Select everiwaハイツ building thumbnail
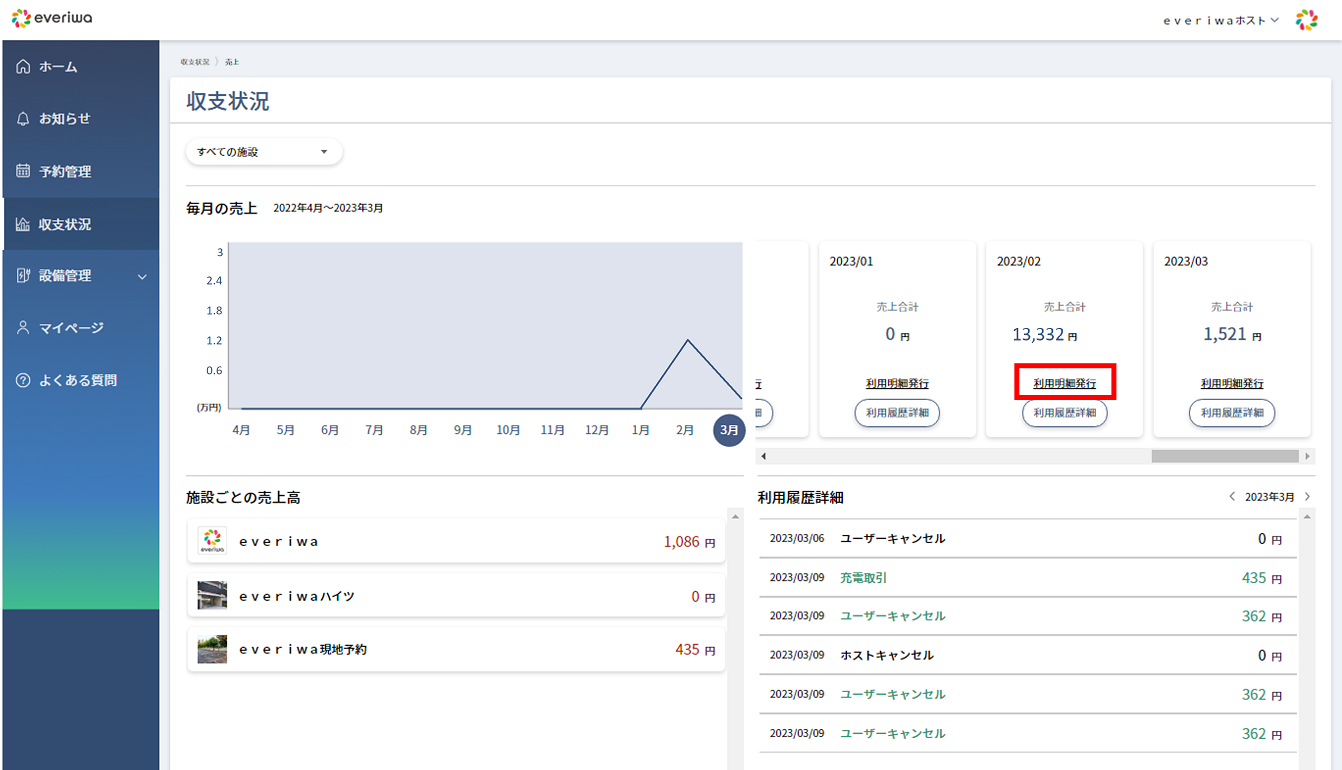 [x=212, y=596]
